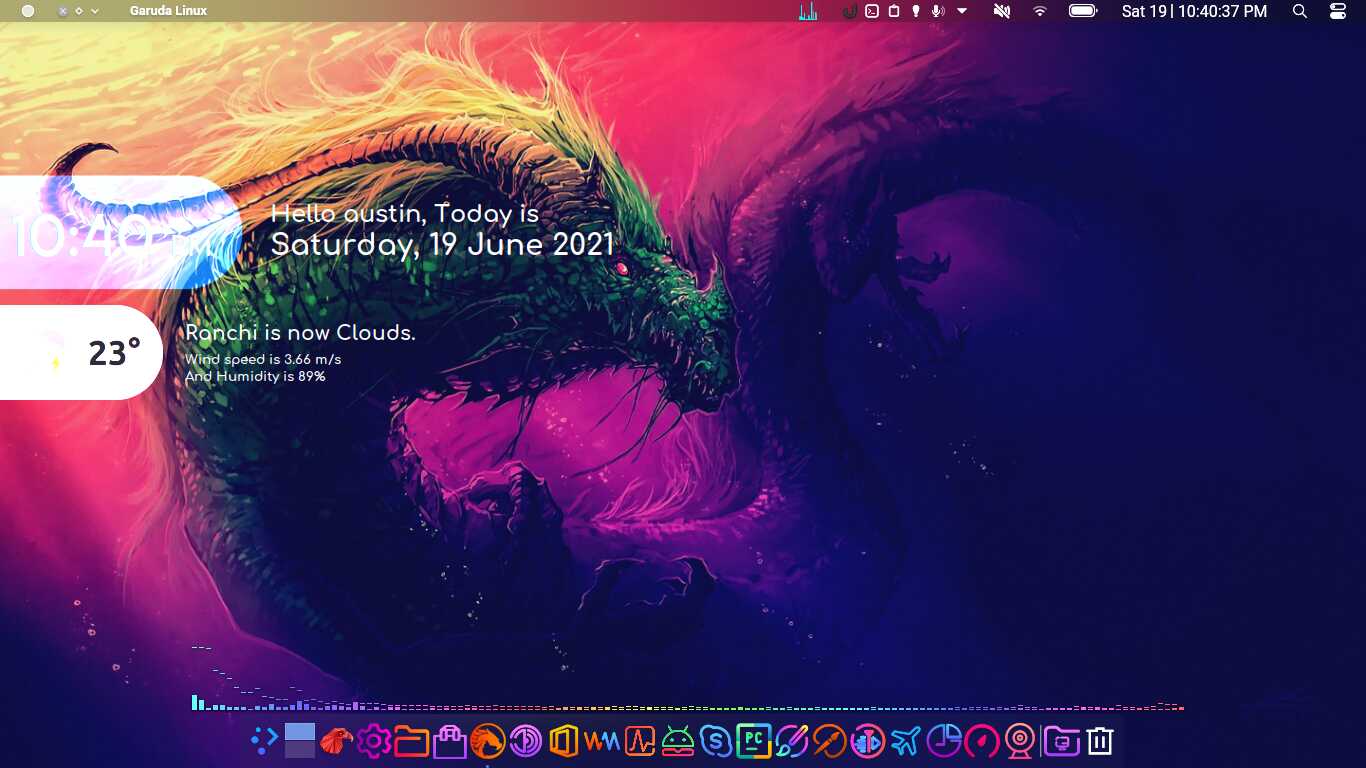Viewport: 1366px width, 768px height.
Task: Open the Trash in the dock
Action: click(x=1100, y=741)
